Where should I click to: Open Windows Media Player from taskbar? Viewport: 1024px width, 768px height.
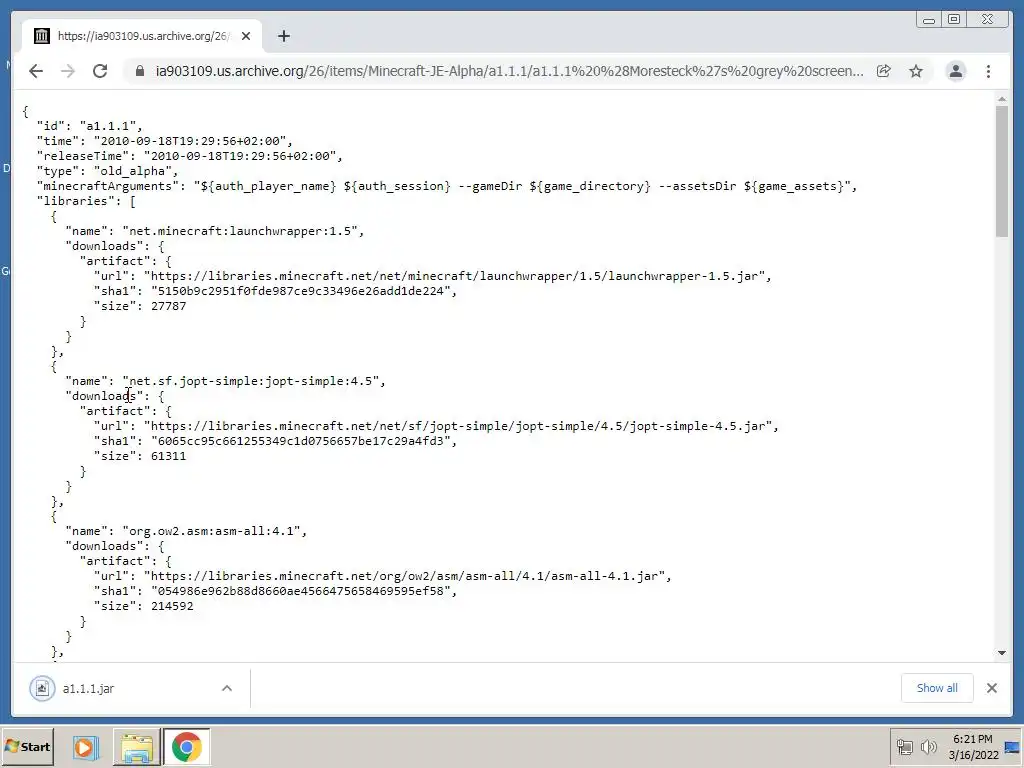tap(84, 746)
